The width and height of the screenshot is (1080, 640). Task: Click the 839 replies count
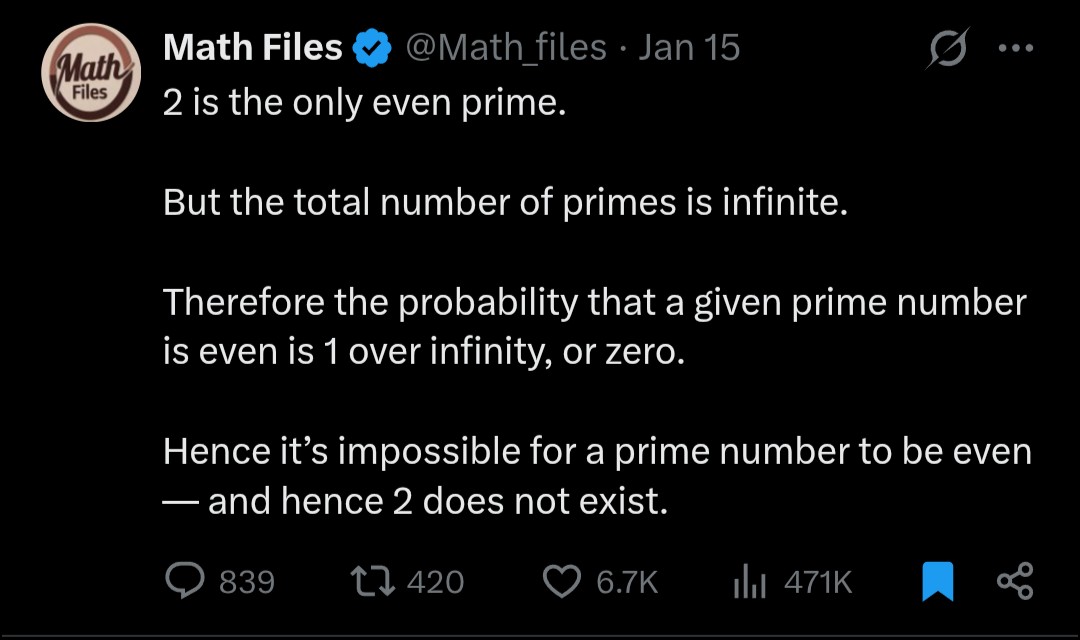pyautogui.click(x=246, y=582)
